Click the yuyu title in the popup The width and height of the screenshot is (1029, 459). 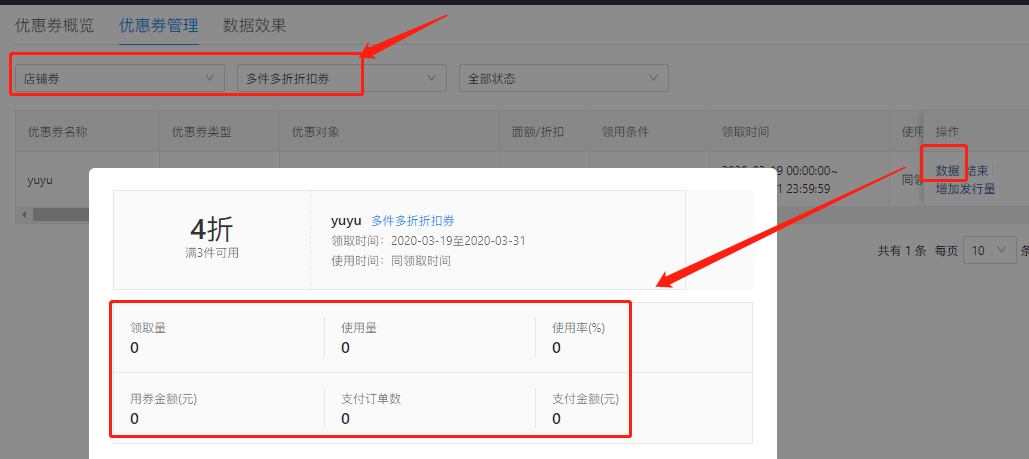346,221
